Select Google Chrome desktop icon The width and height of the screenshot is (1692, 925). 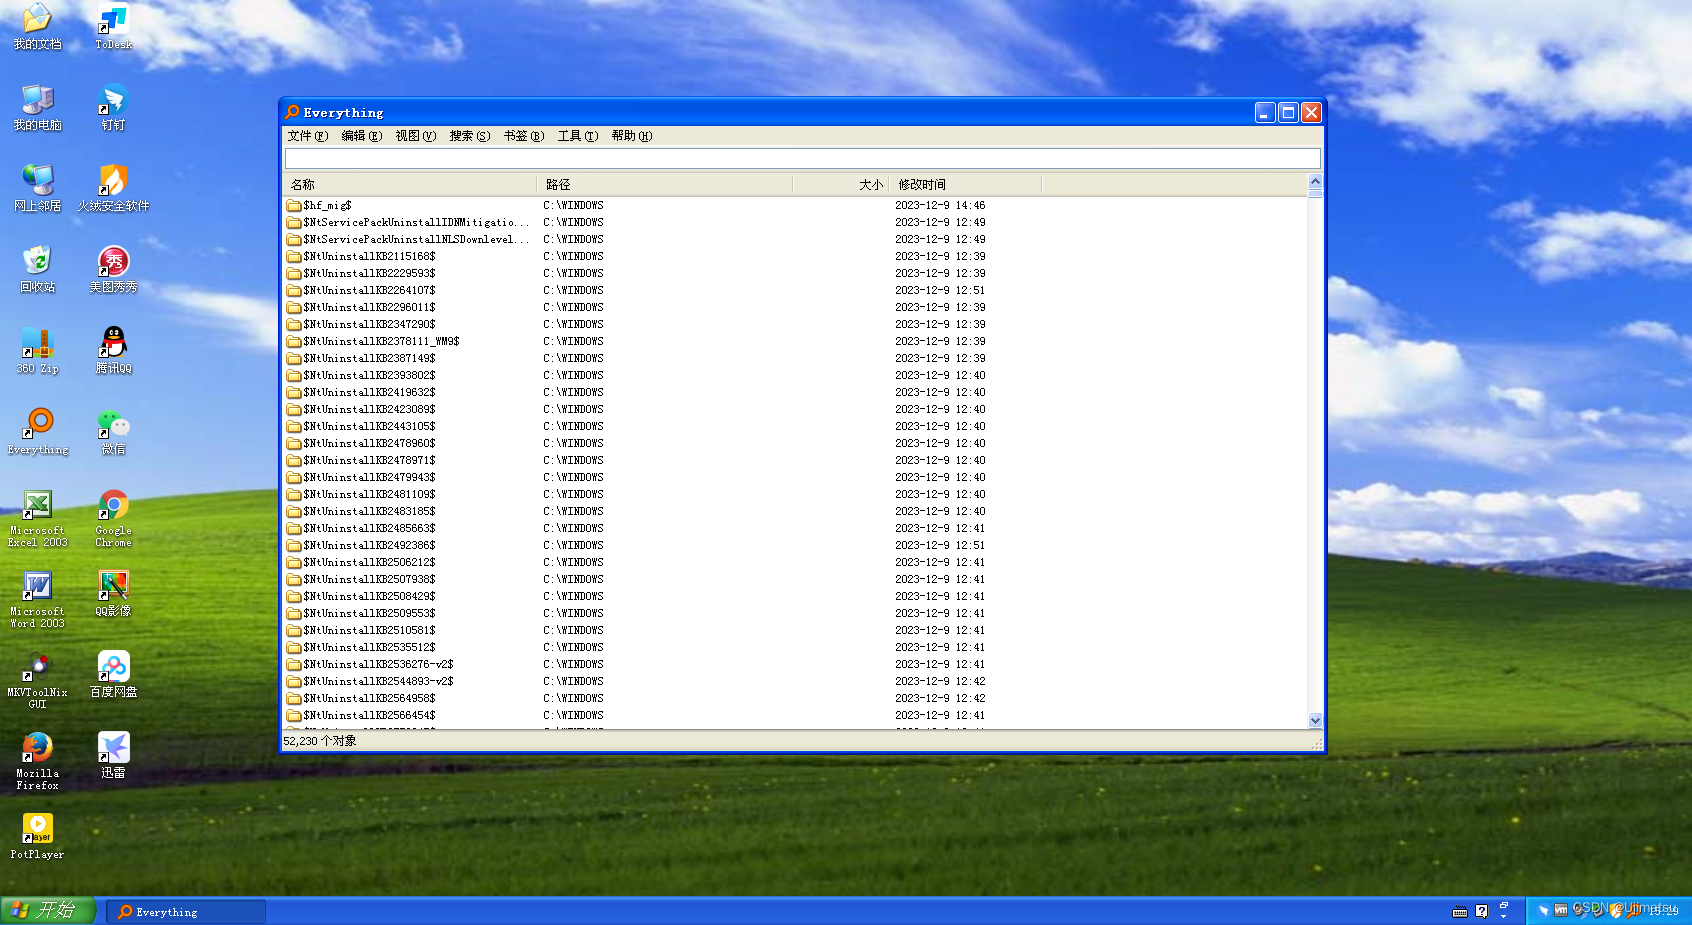113,519
